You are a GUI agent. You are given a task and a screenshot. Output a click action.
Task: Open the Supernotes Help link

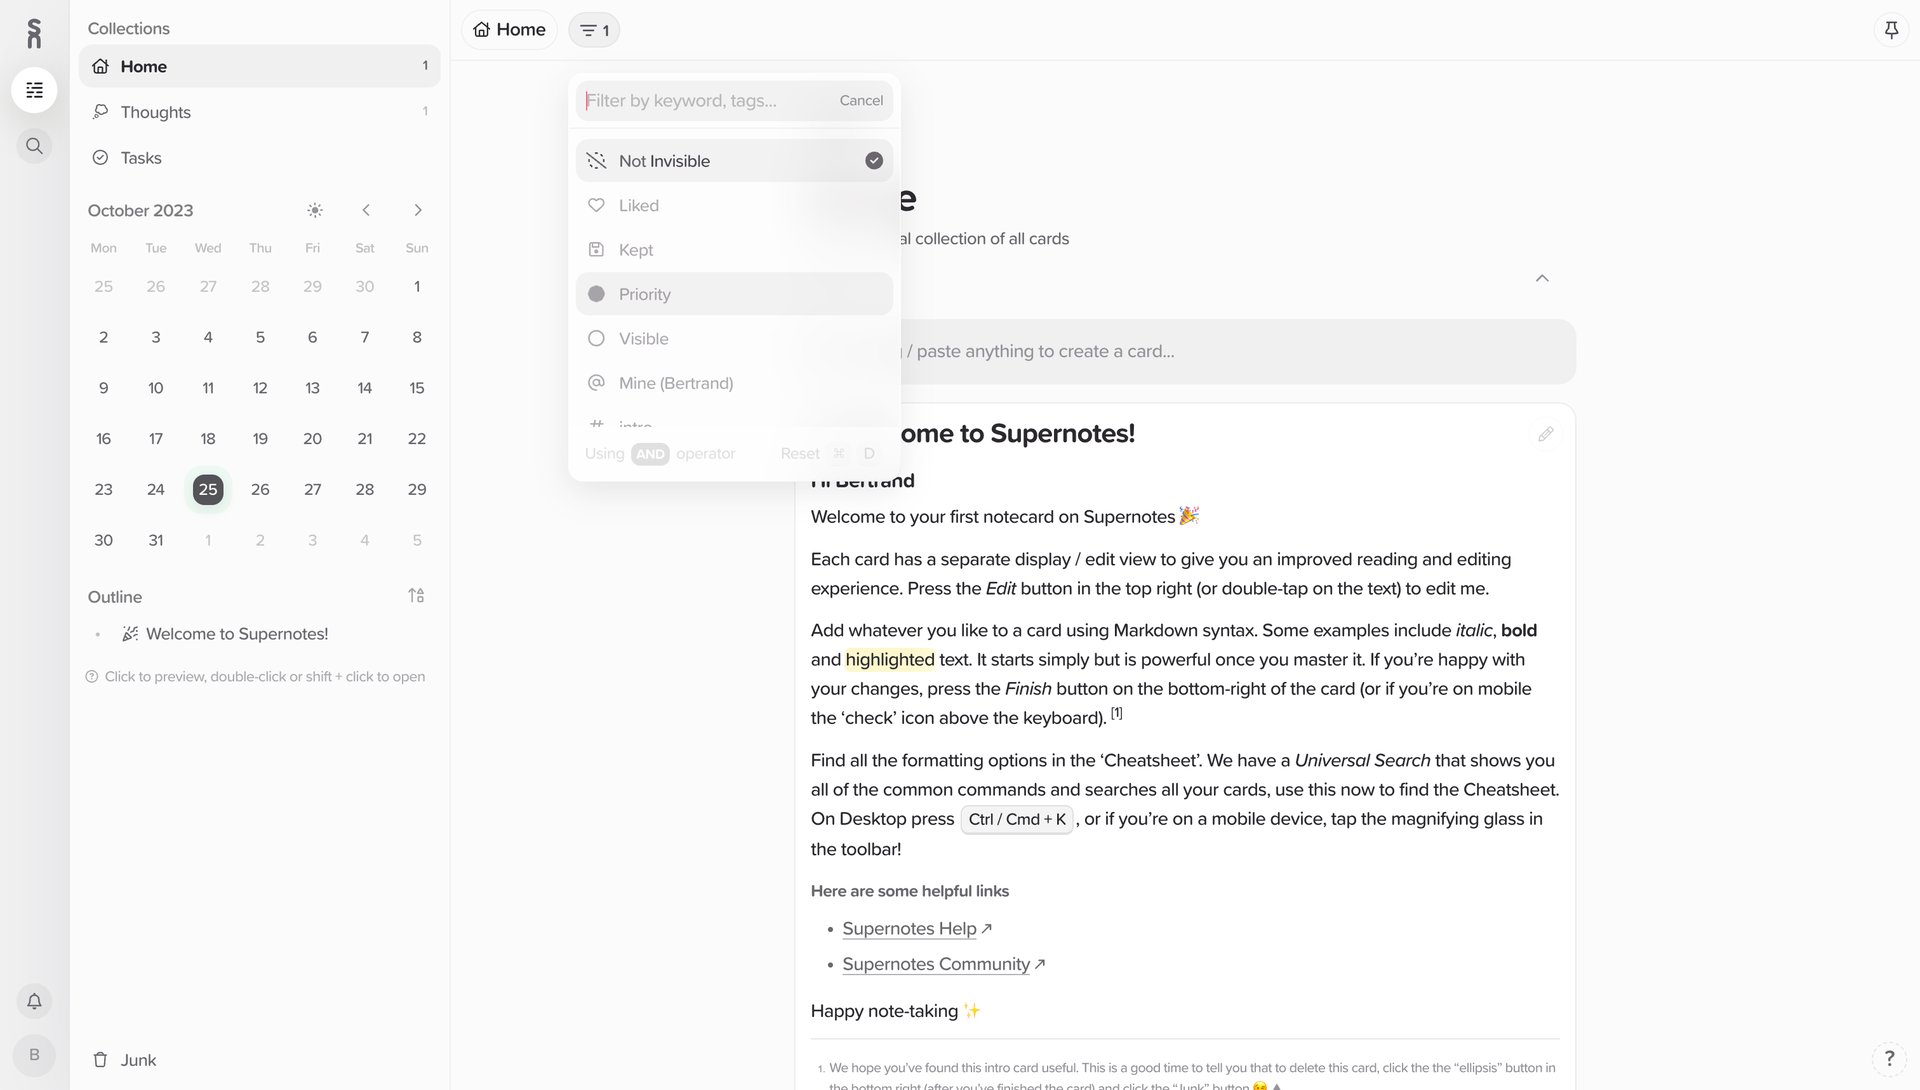coord(909,928)
